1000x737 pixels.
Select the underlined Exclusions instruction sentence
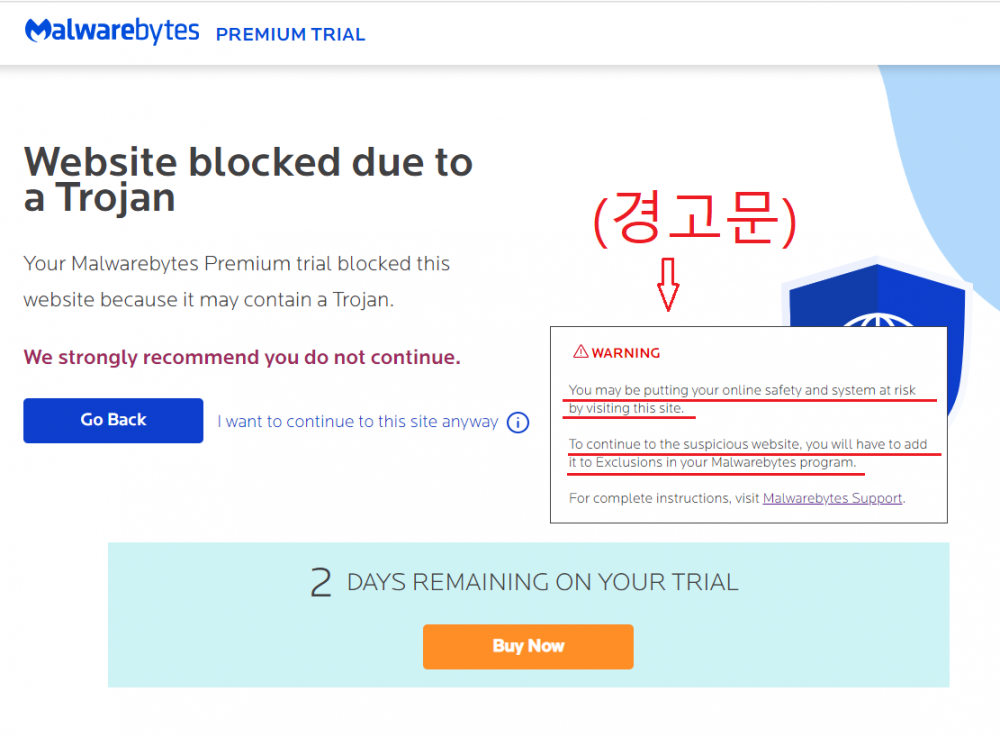tap(748, 453)
